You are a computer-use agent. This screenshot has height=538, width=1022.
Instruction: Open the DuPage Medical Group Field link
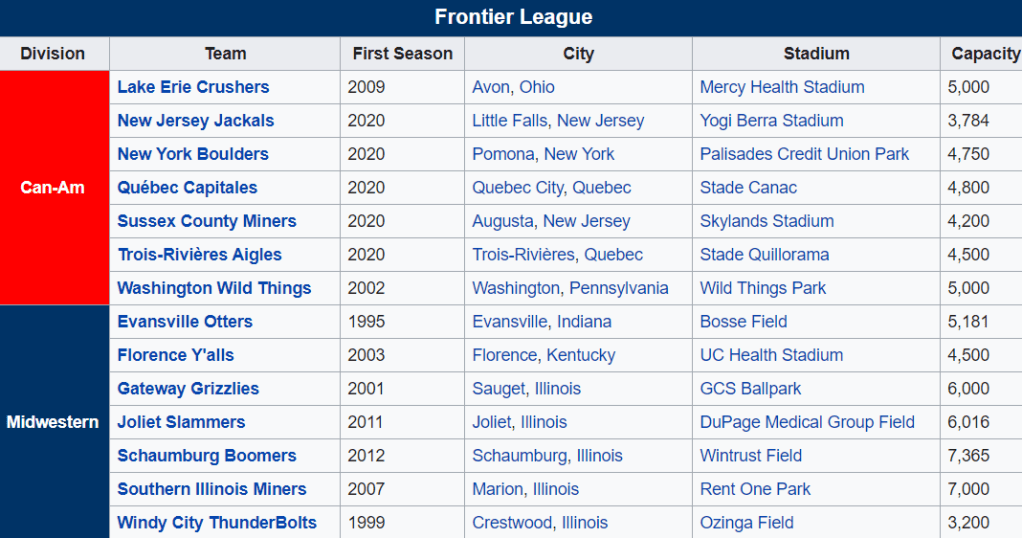click(807, 422)
